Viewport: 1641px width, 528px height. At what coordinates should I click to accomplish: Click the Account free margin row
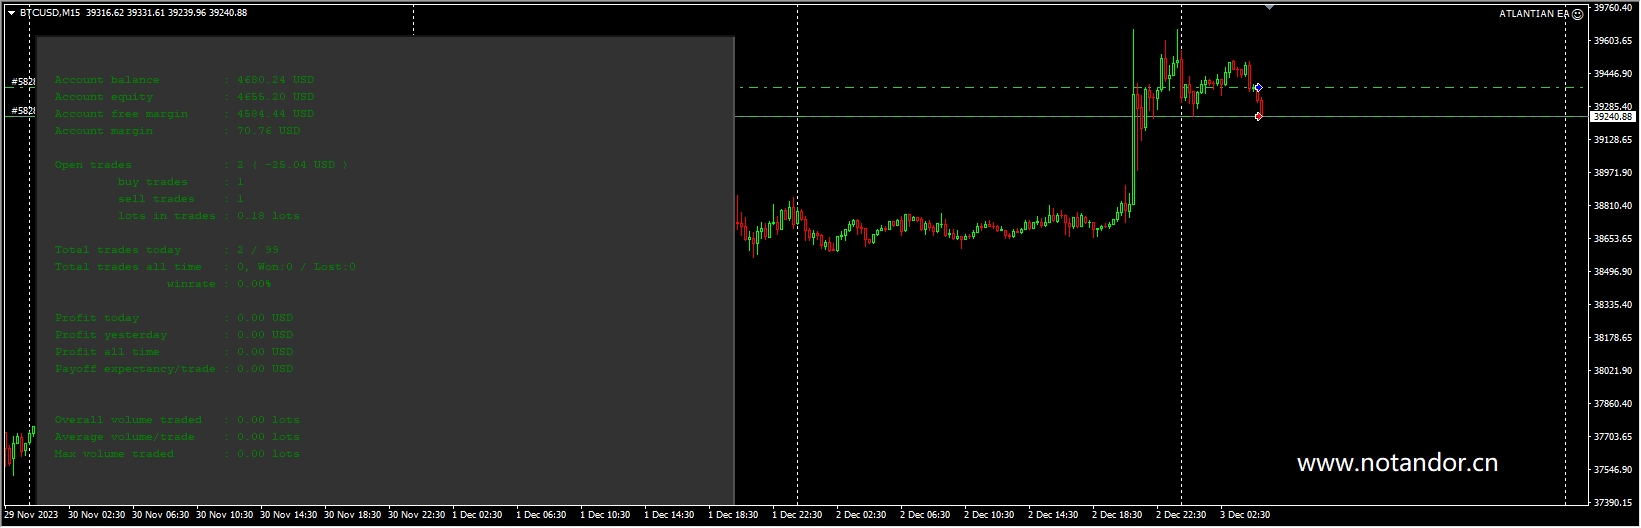tap(184, 114)
